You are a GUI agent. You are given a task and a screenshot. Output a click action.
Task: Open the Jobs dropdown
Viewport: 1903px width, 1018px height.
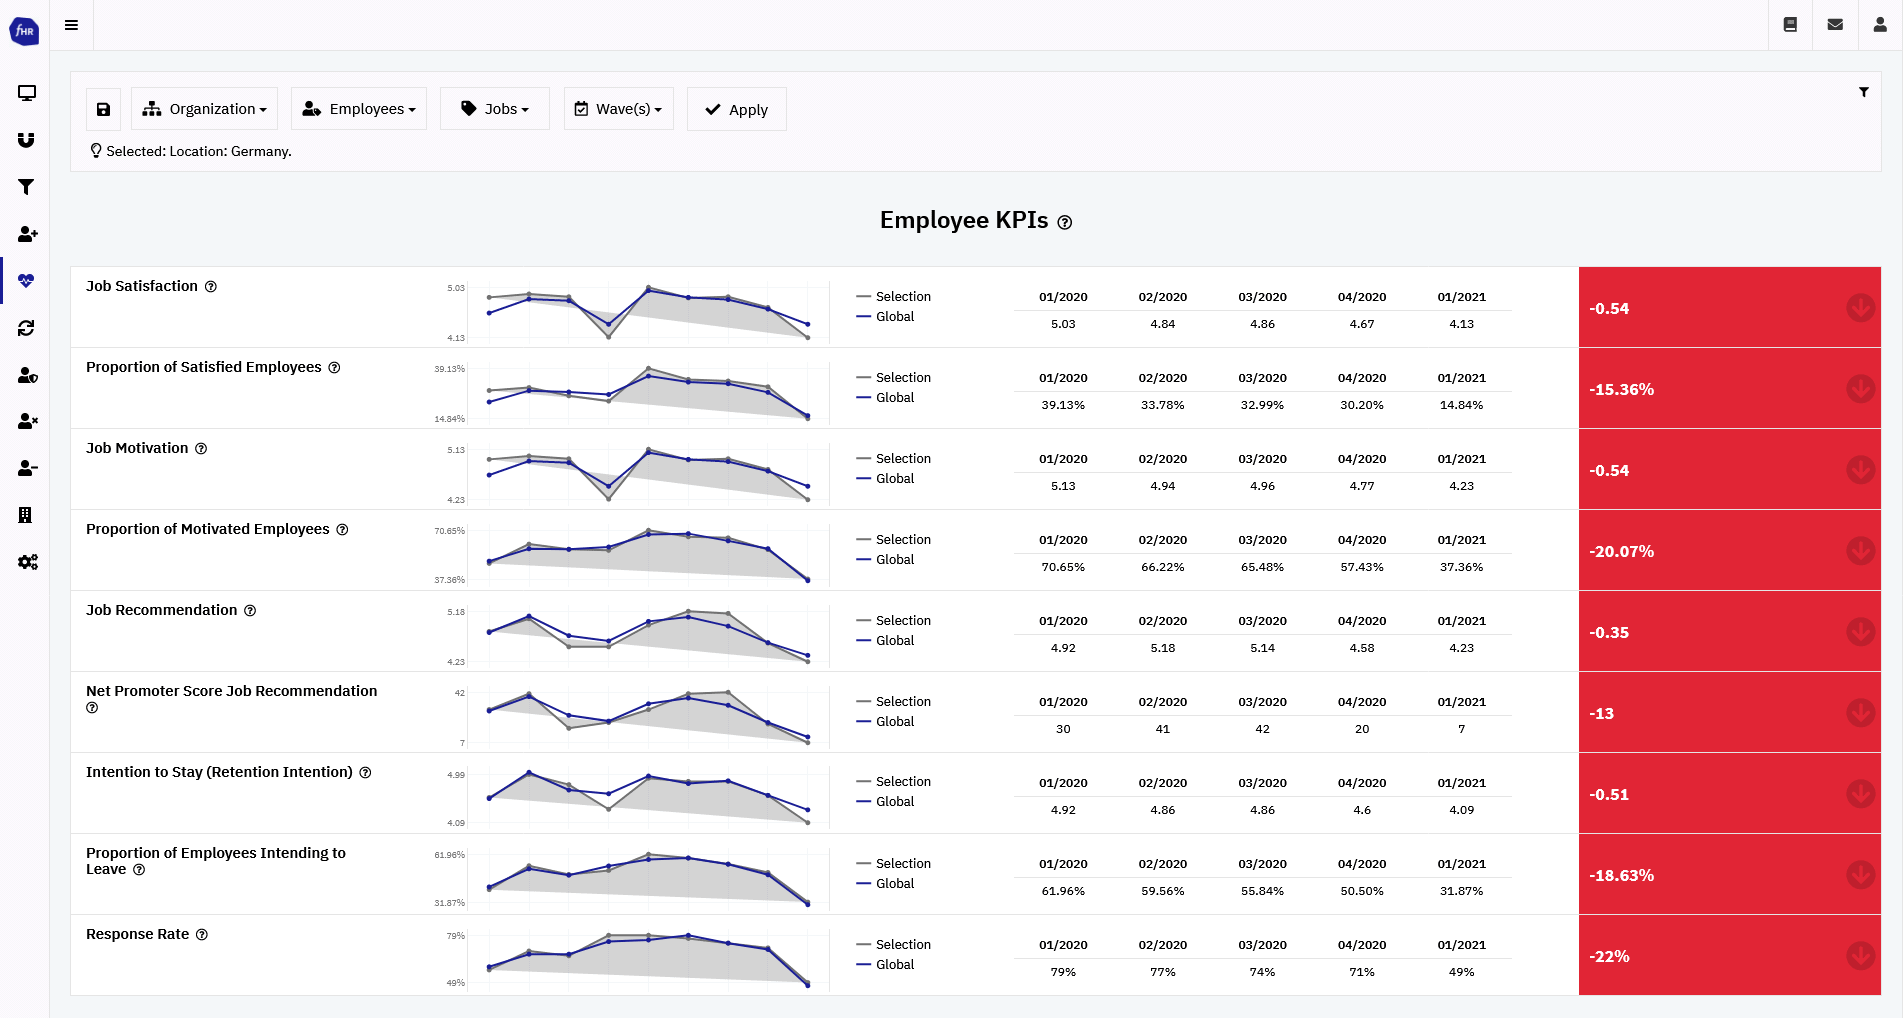pos(494,108)
